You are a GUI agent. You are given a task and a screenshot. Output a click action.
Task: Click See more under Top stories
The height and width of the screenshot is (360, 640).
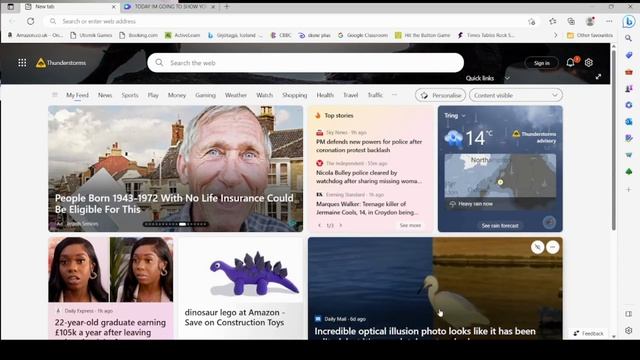pyautogui.click(x=410, y=225)
